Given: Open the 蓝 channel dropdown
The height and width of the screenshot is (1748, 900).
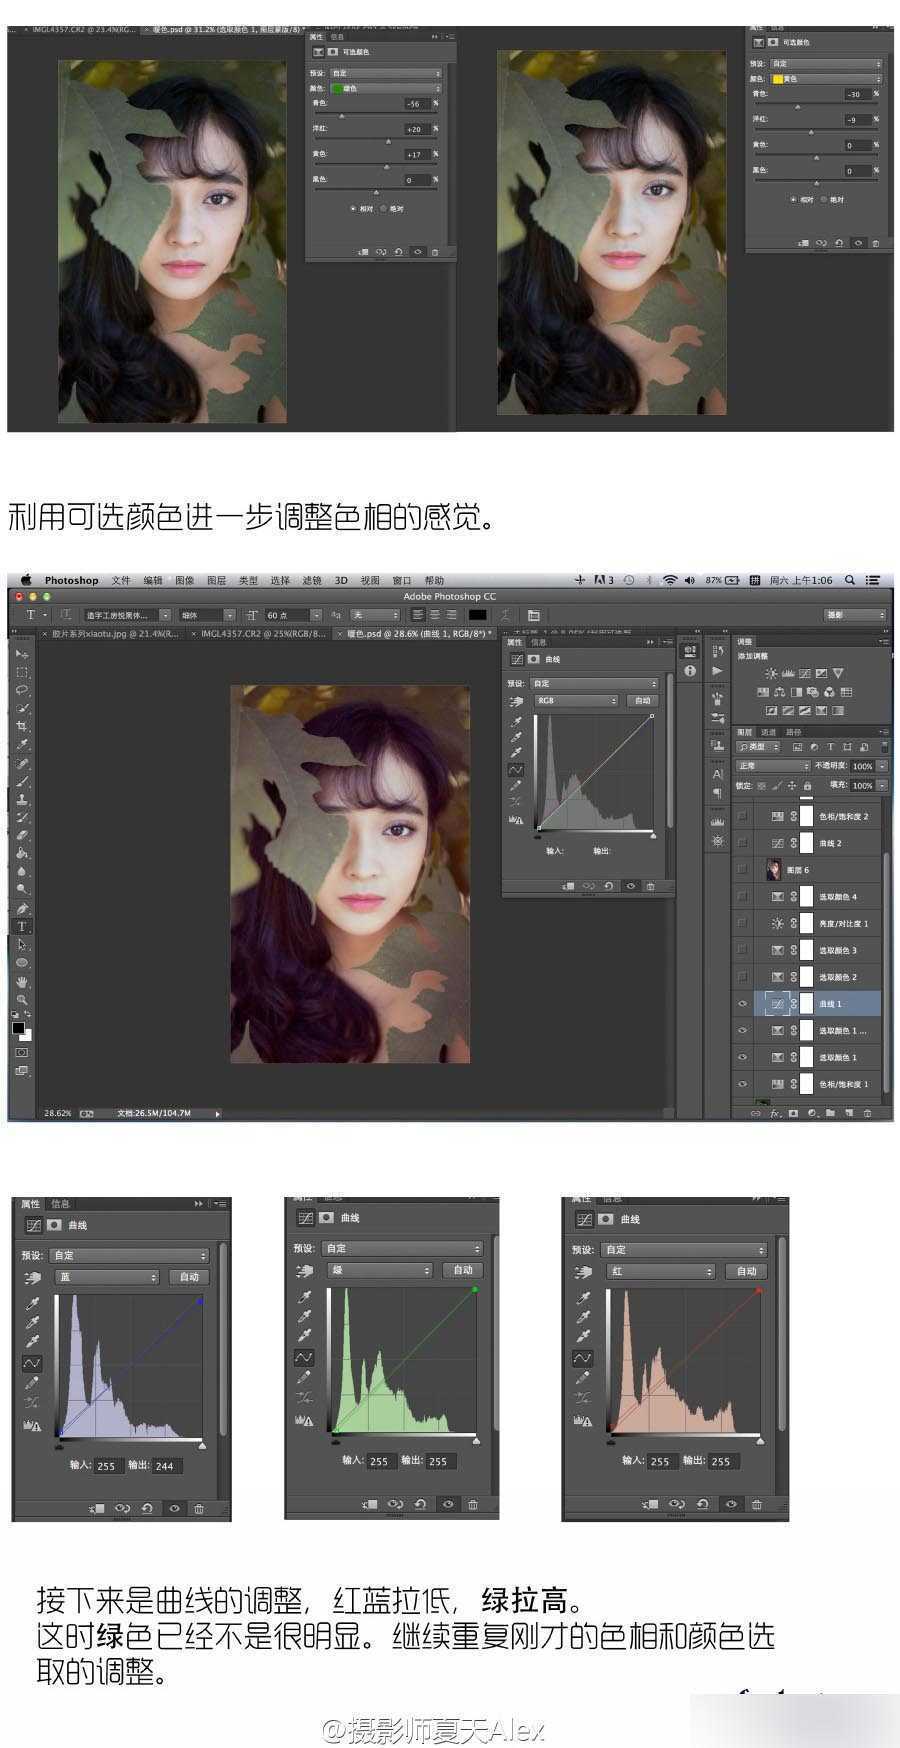Looking at the screenshot, I should pos(106,1277).
